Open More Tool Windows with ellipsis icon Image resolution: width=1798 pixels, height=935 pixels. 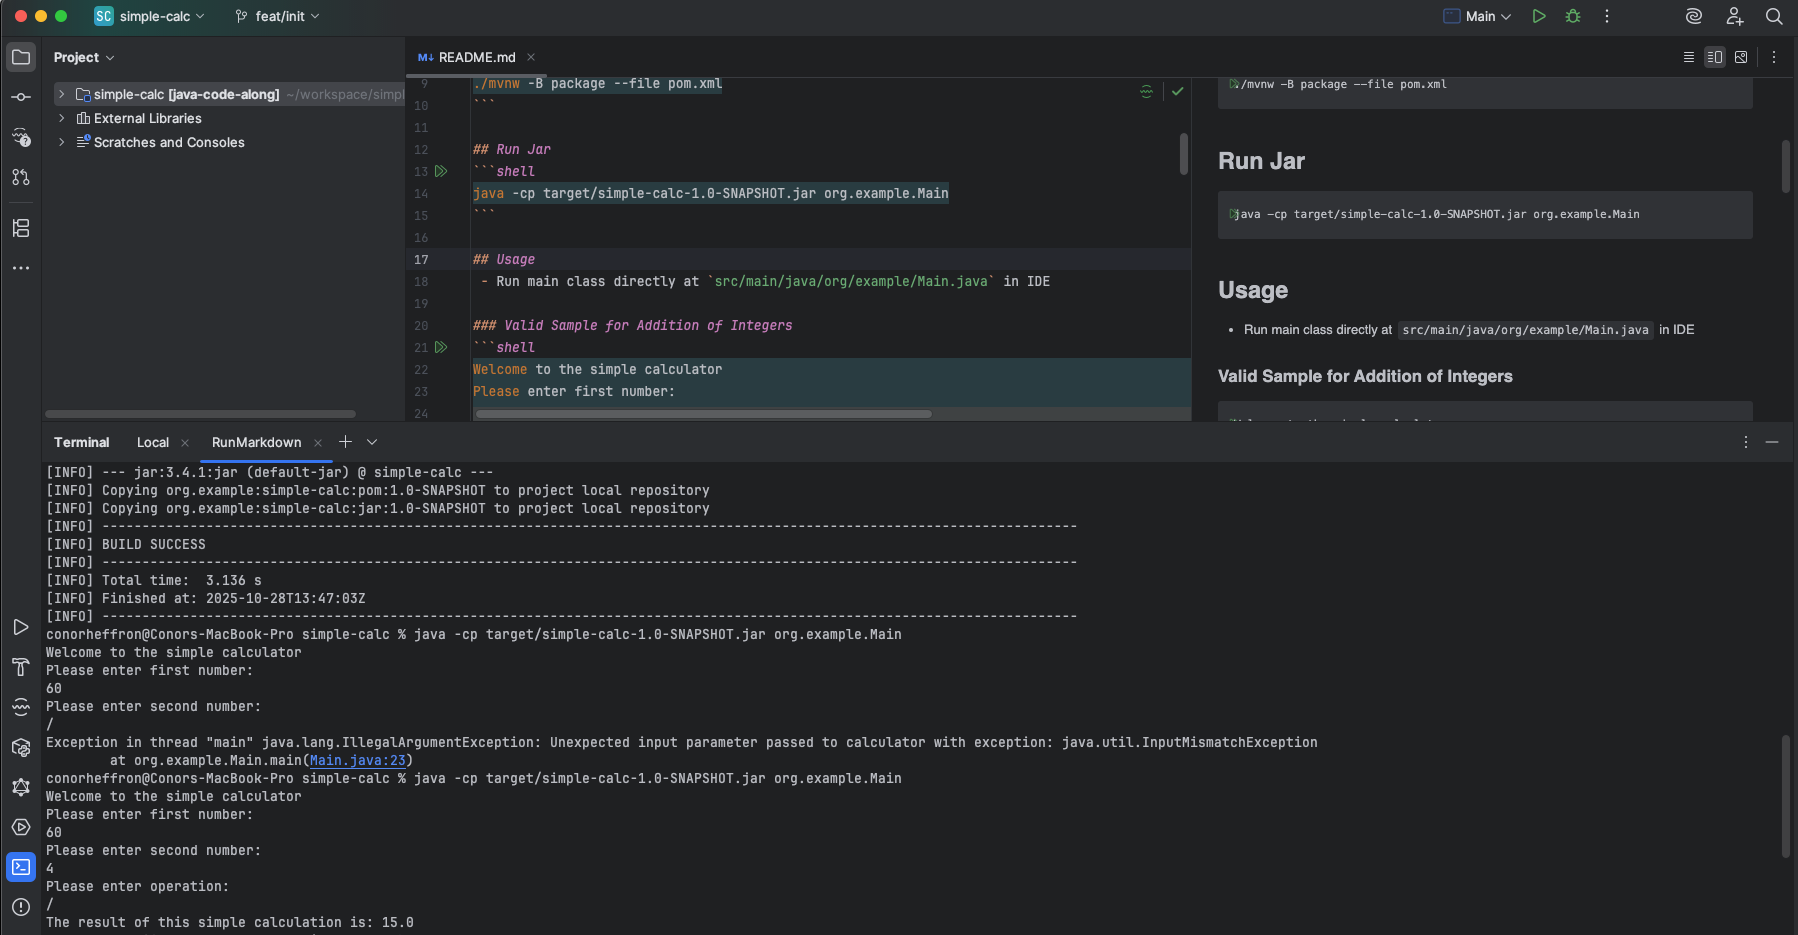tap(21, 267)
